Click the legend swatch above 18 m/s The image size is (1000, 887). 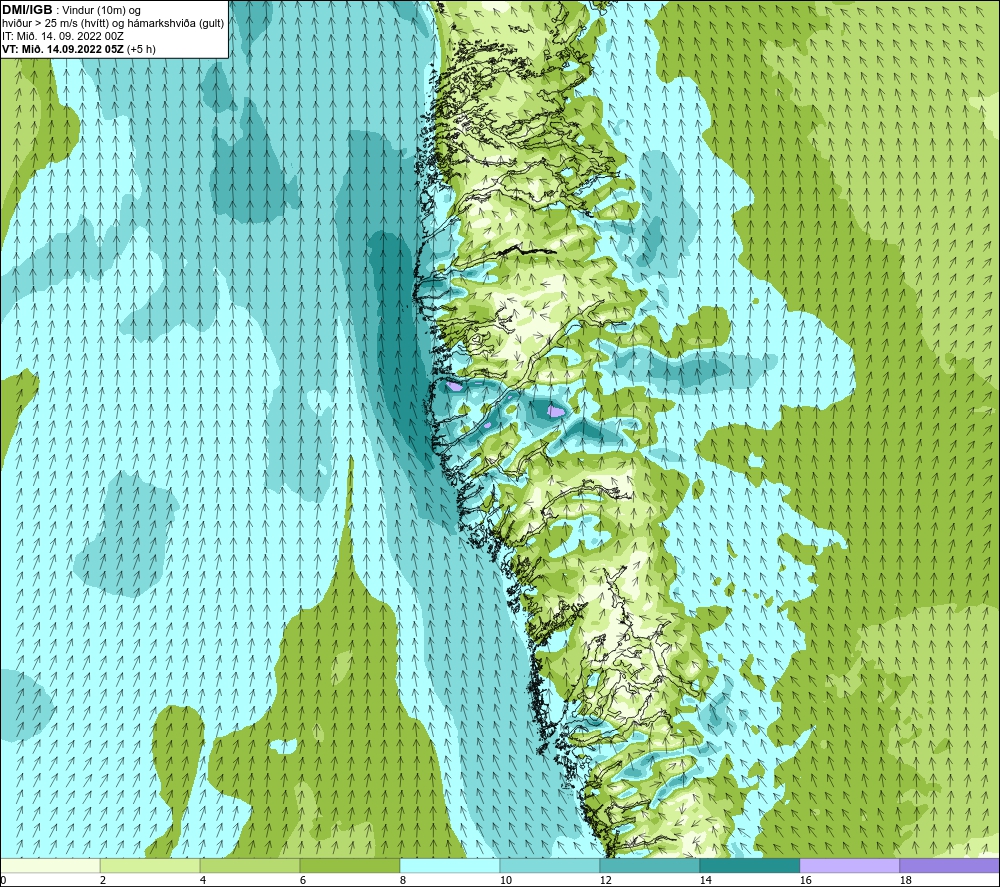coord(950,866)
